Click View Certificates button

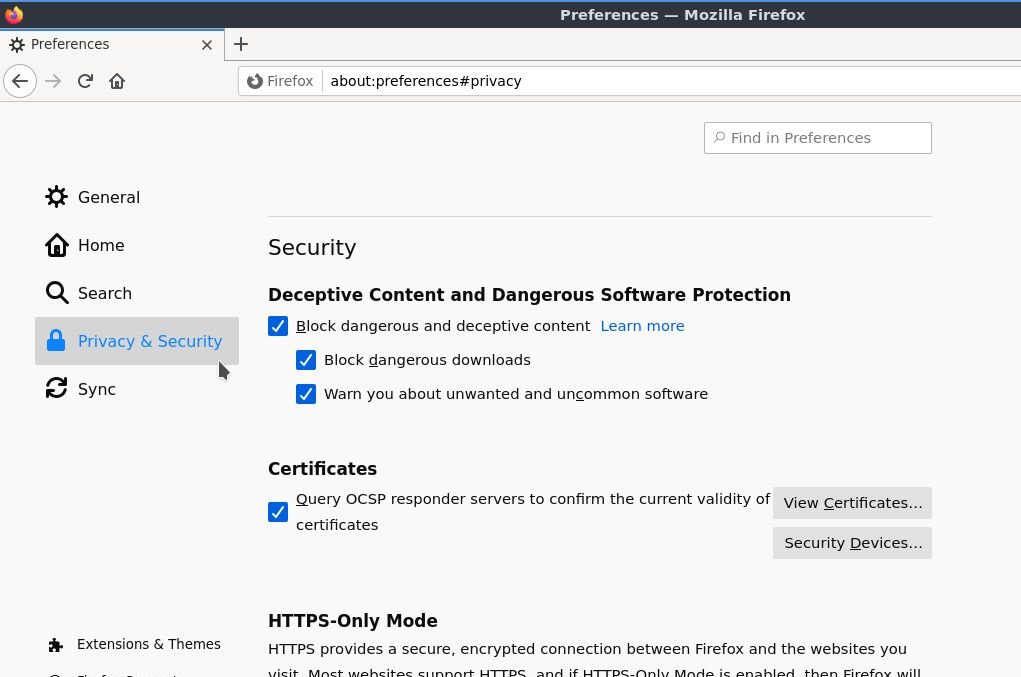(852, 503)
